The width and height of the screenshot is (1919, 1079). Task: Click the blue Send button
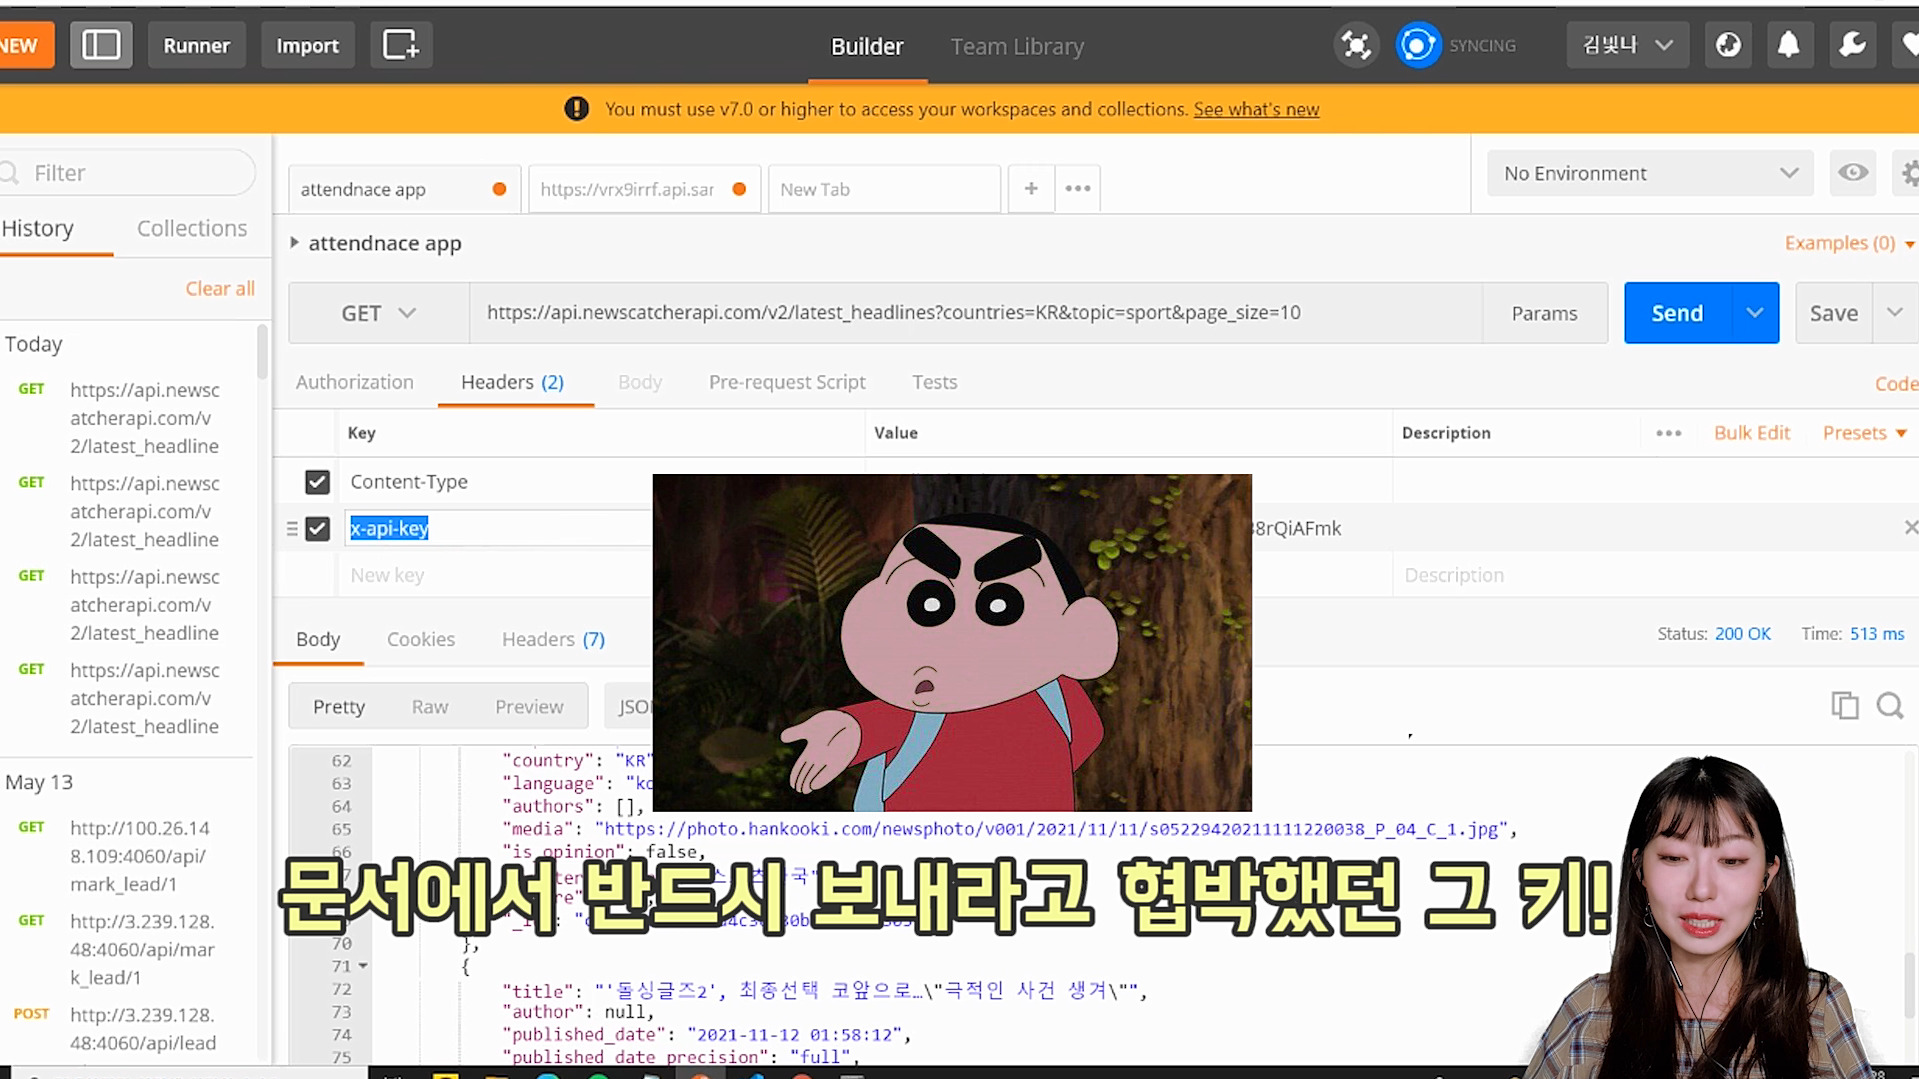(1676, 313)
